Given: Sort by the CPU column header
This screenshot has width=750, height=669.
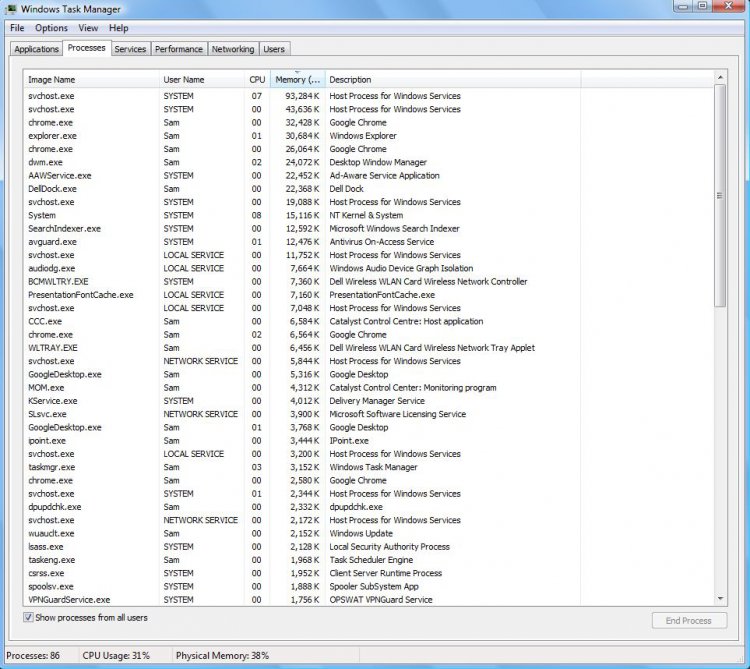Looking at the screenshot, I should click(257, 79).
